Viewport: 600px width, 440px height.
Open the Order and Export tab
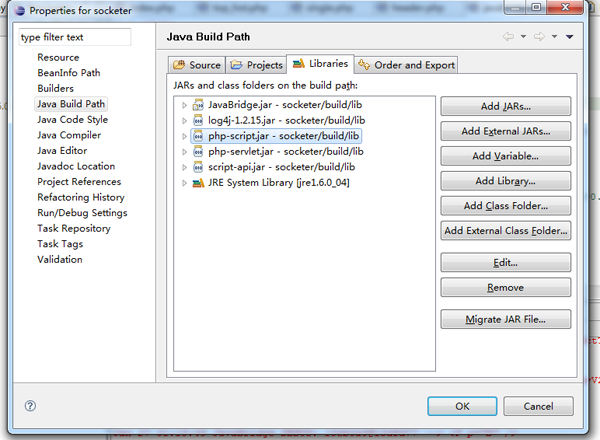(x=407, y=65)
